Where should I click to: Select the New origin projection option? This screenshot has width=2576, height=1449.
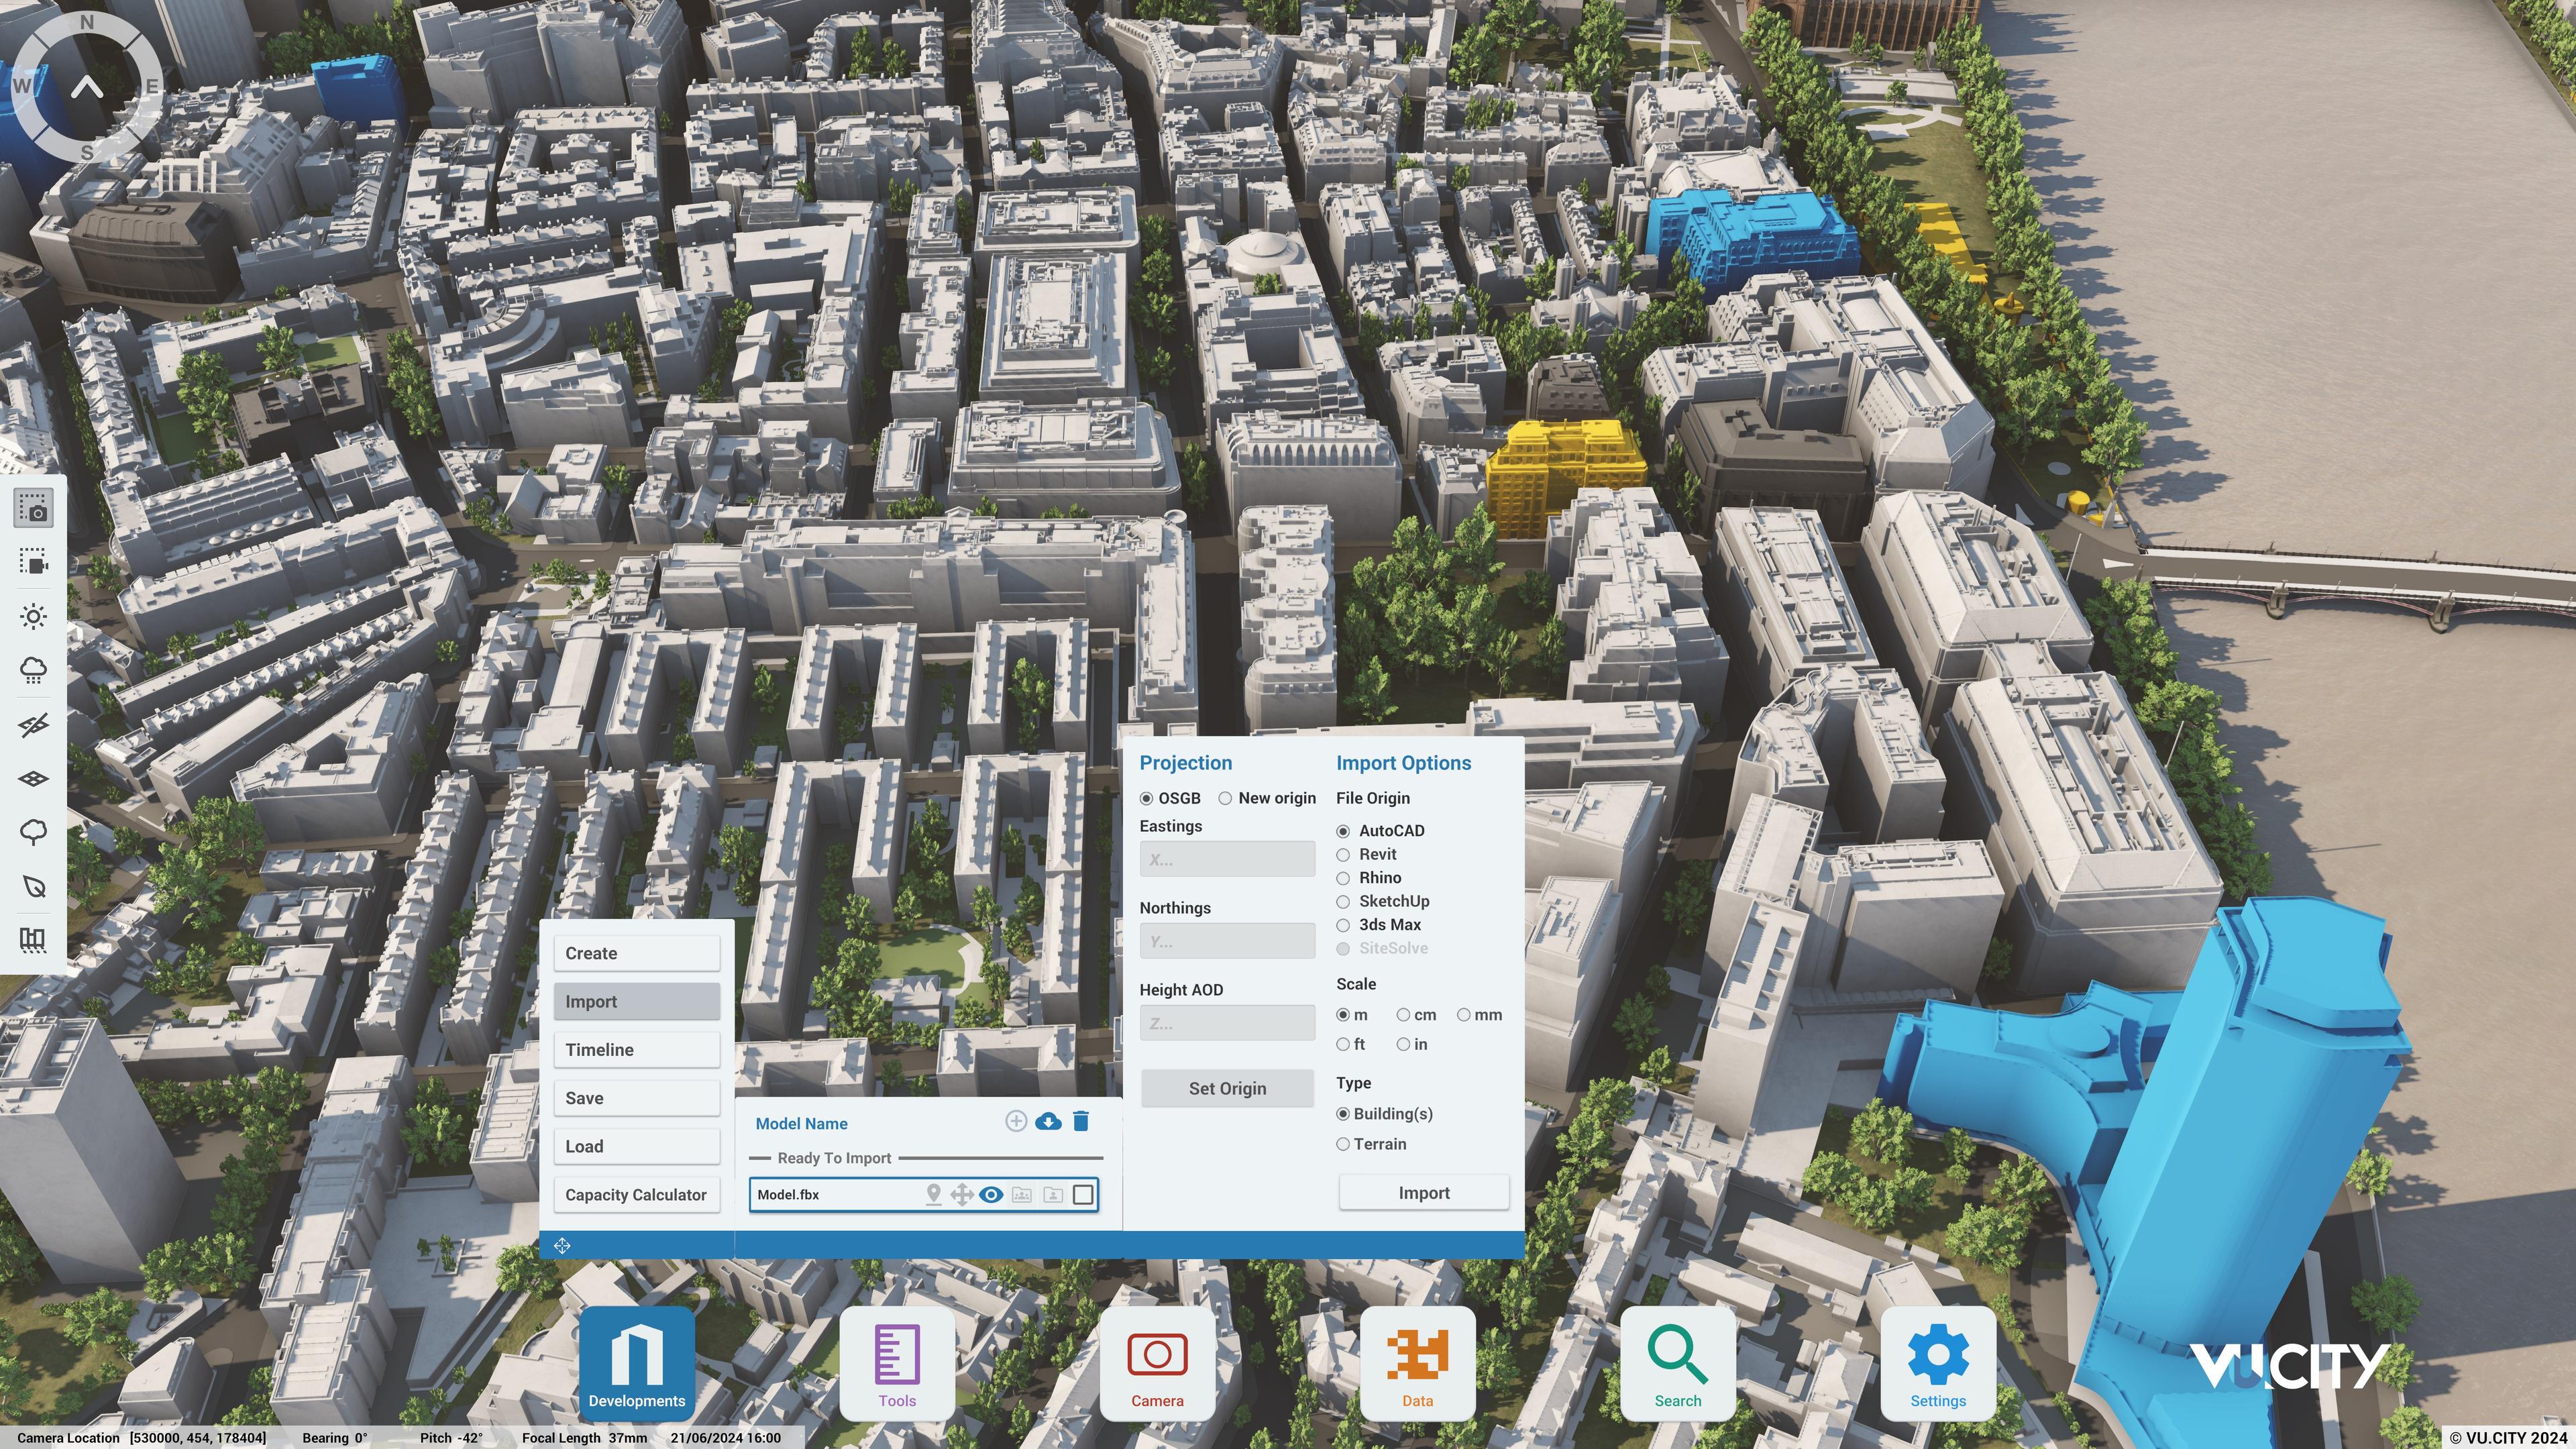coord(1225,798)
